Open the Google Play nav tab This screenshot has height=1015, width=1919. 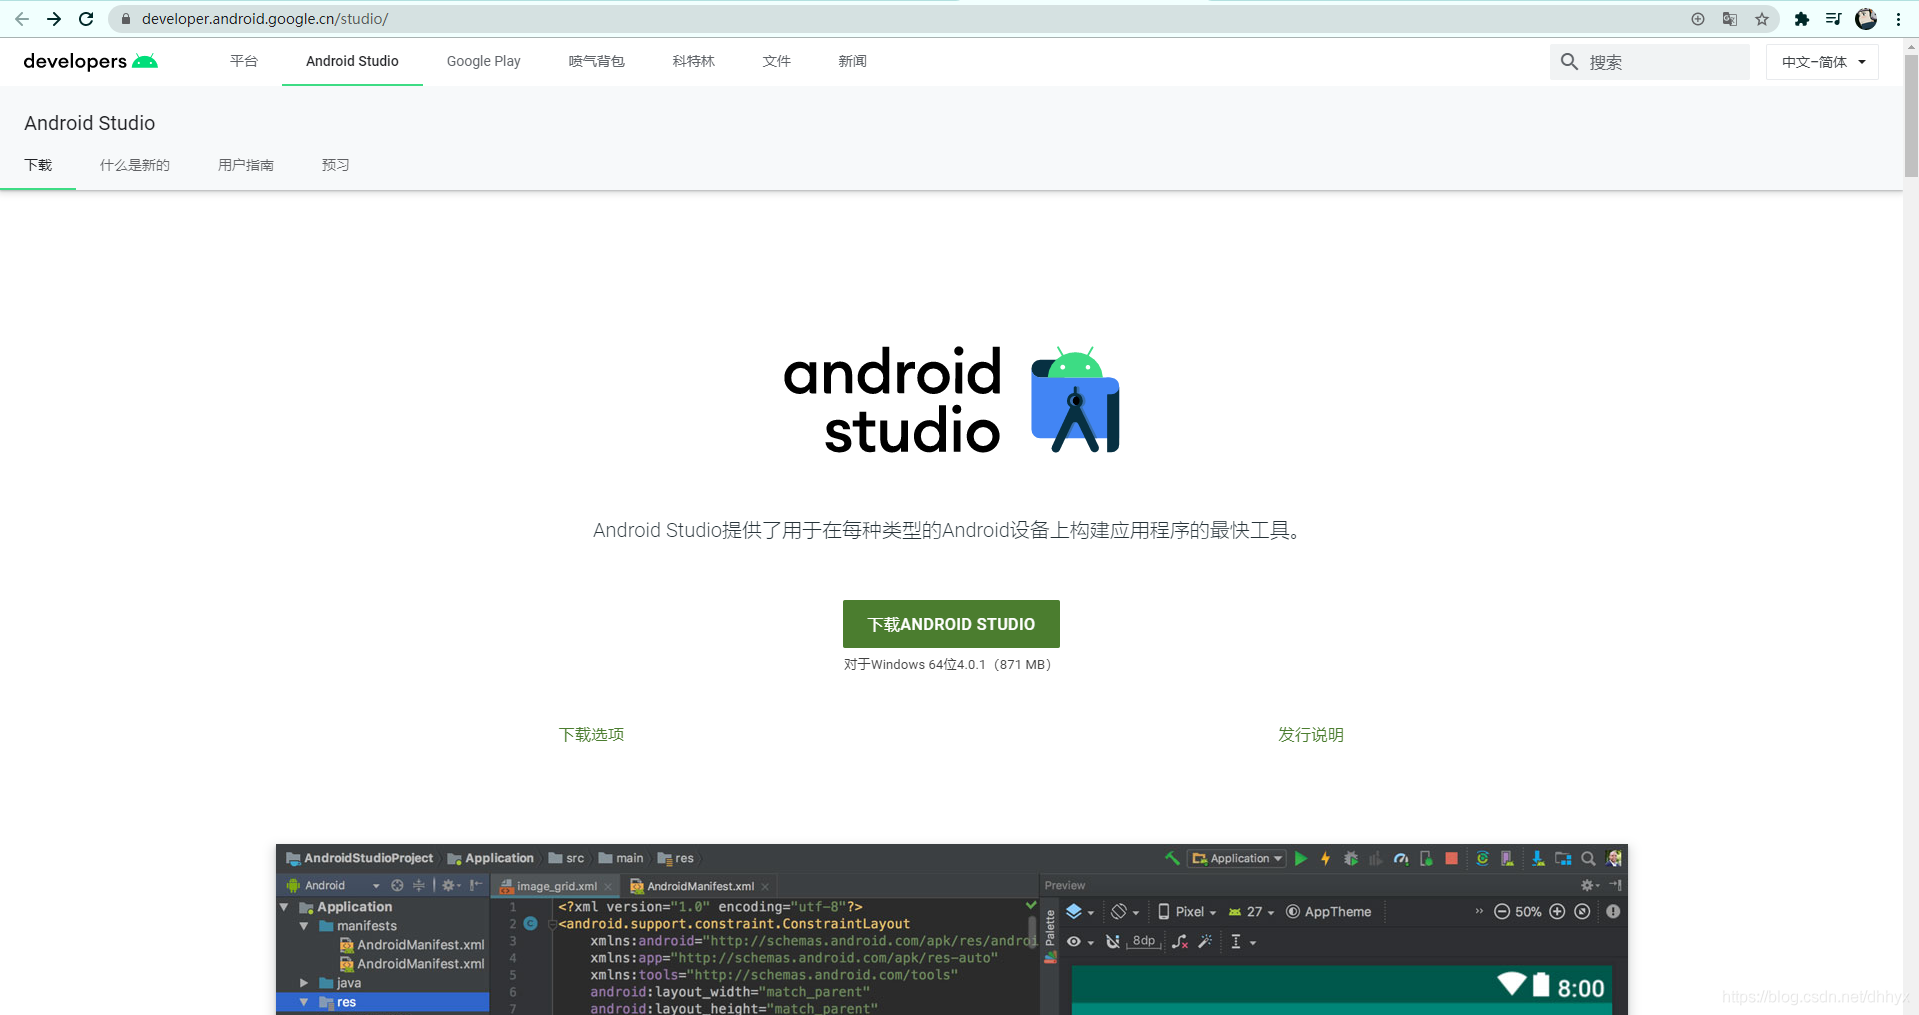(x=484, y=61)
